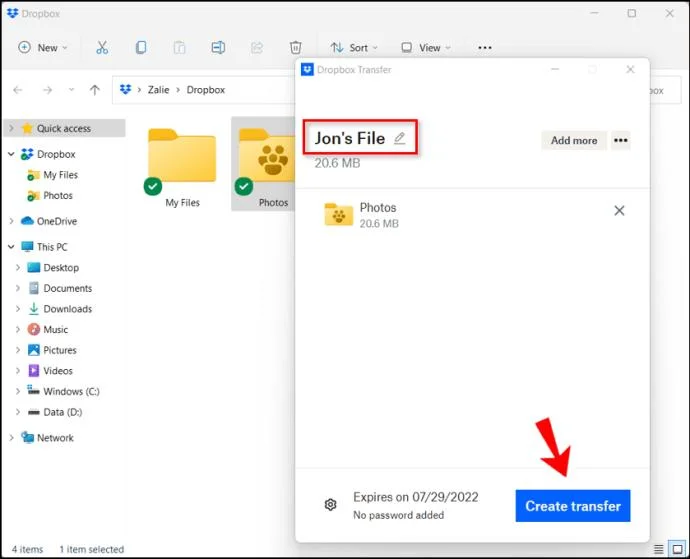Open the View dropdown menu
This screenshot has height=559, width=690.
point(426,48)
